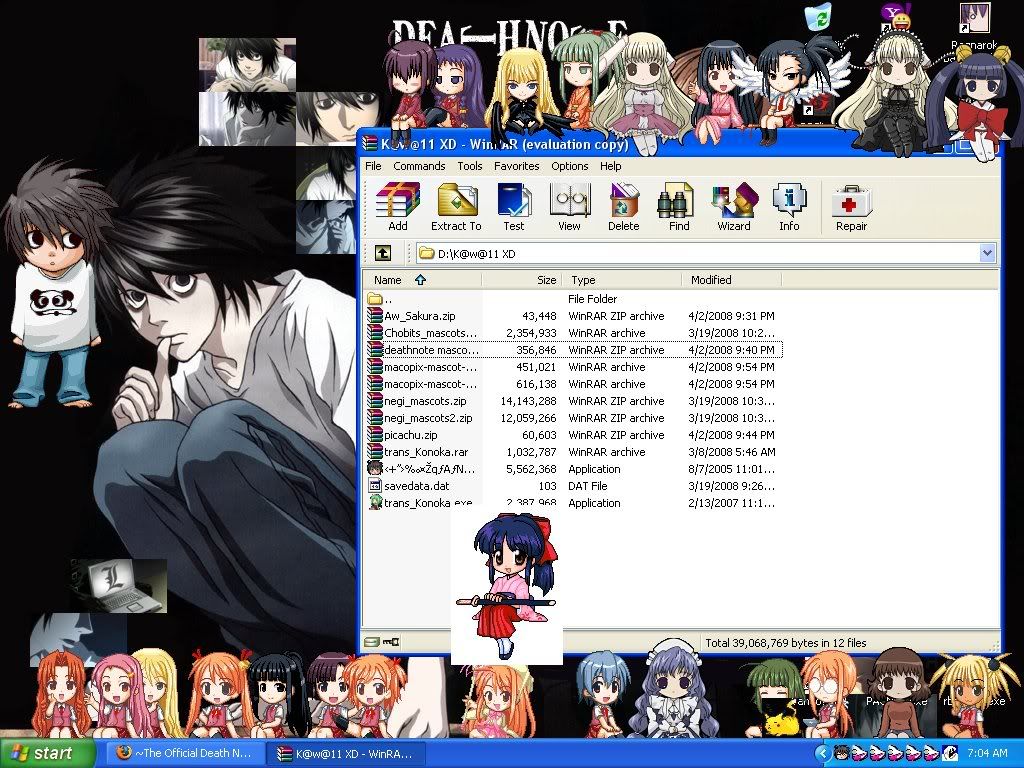Open the Options menu
Viewport: 1024px width, 768px height.
569,166
